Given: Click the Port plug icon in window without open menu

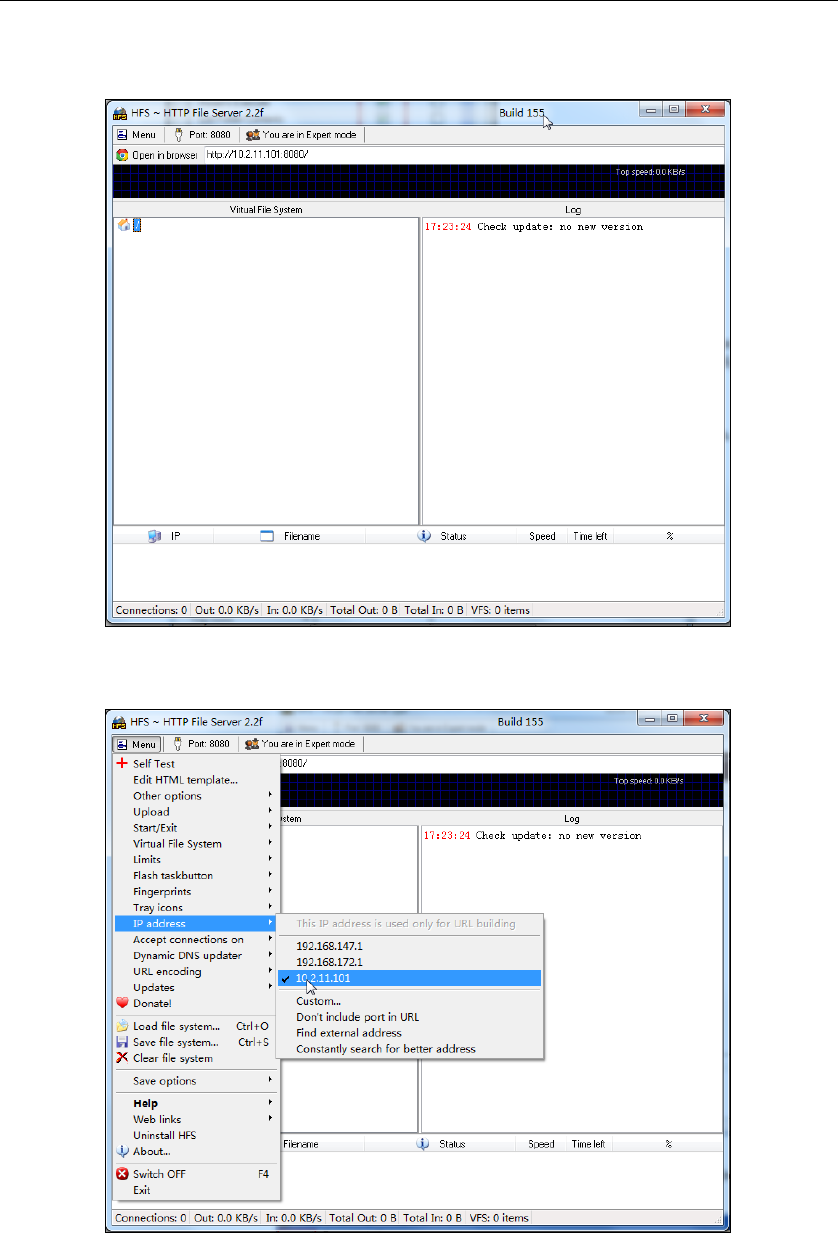Looking at the screenshot, I should pos(179,134).
